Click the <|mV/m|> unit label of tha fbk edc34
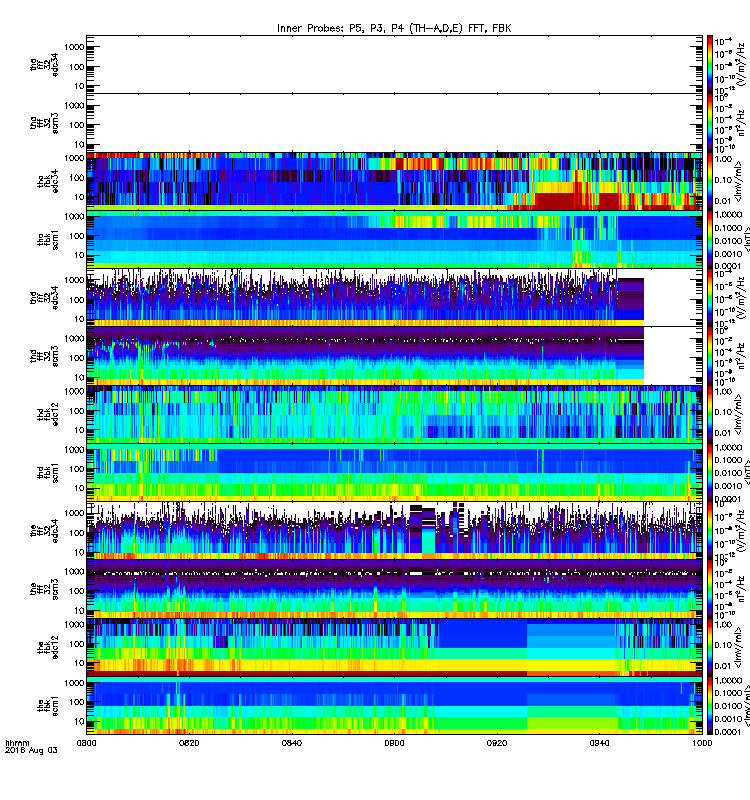Image resolution: width=750 pixels, height=800 pixels. pos(740,181)
